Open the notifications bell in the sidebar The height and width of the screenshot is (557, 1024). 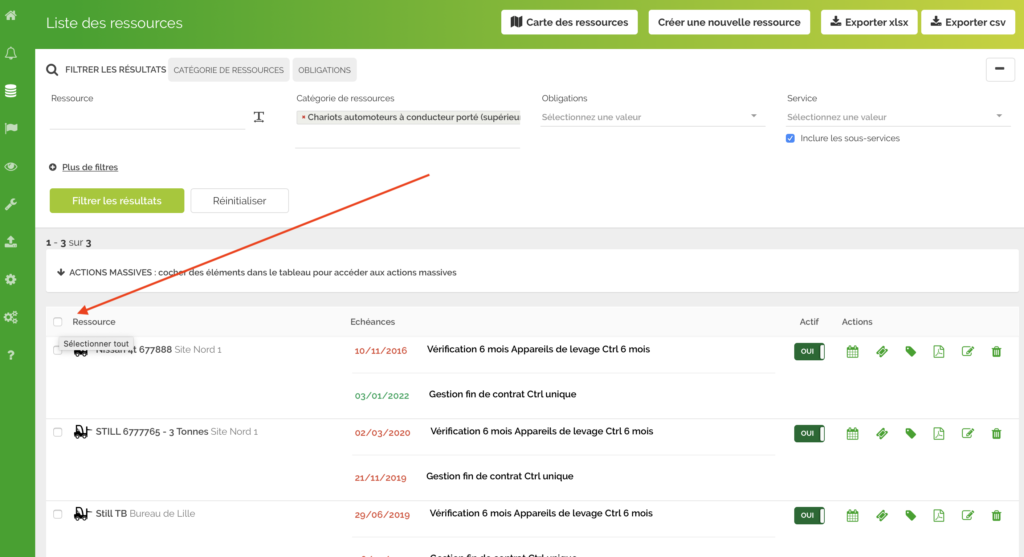11,53
